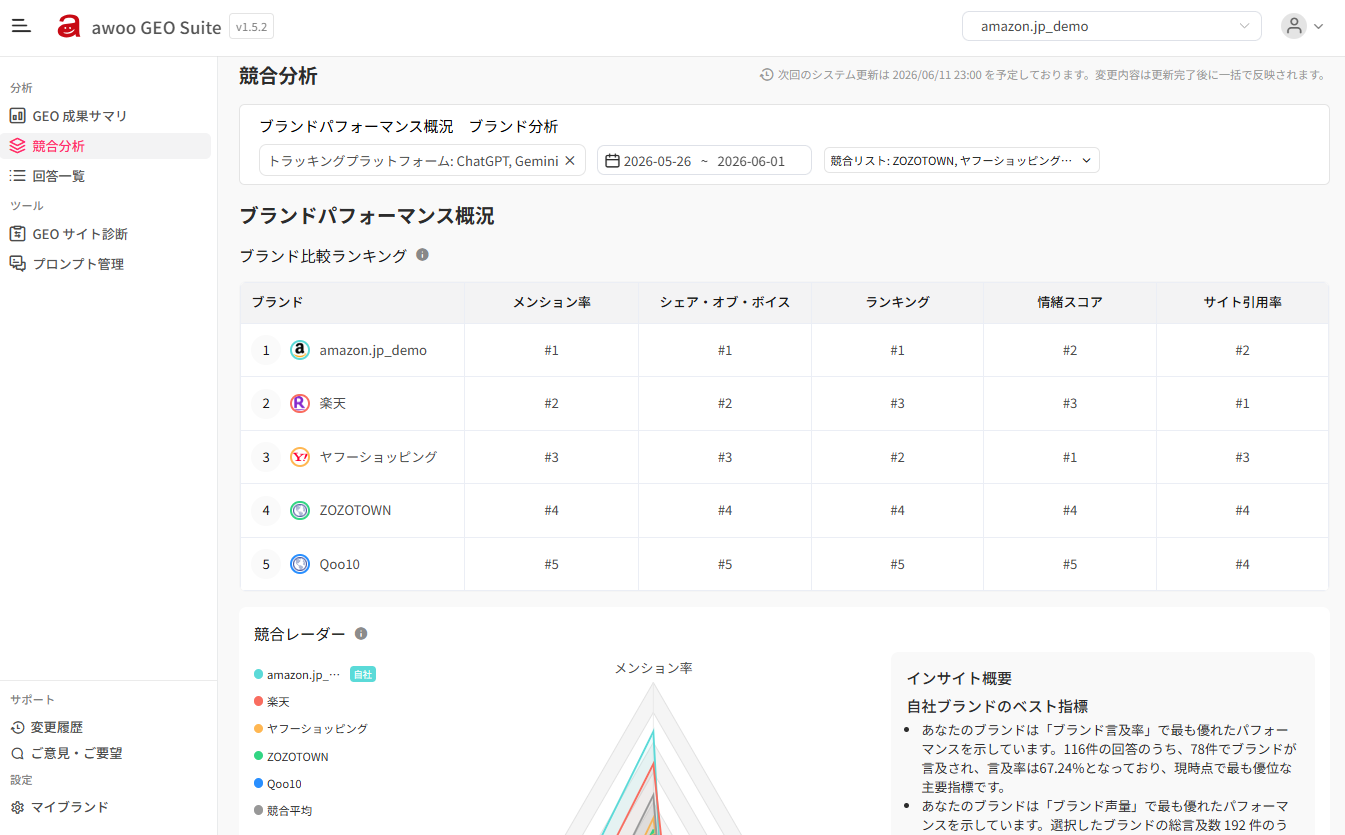Toggle the hamburger sidebar menu

tap(21, 26)
